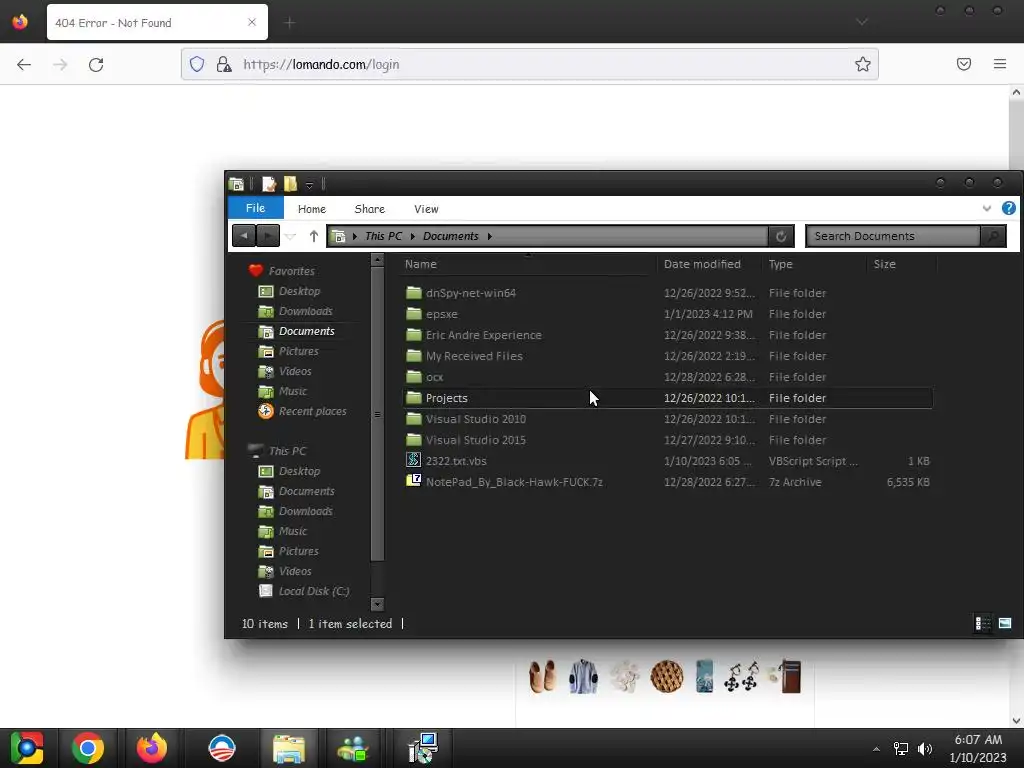Save page to Pocket icon

pyautogui.click(x=963, y=64)
